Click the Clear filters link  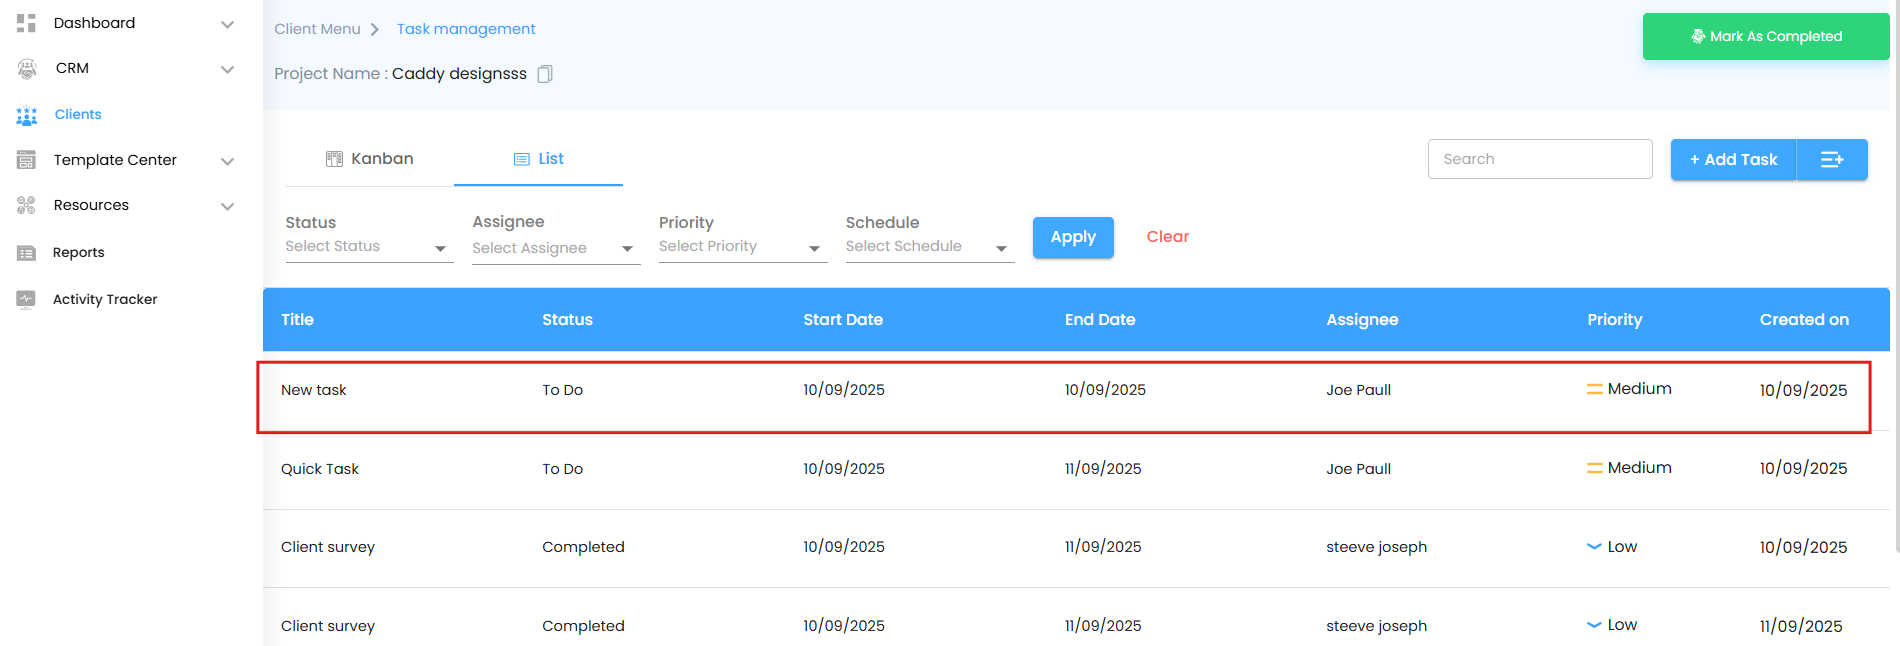click(x=1167, y=237)
